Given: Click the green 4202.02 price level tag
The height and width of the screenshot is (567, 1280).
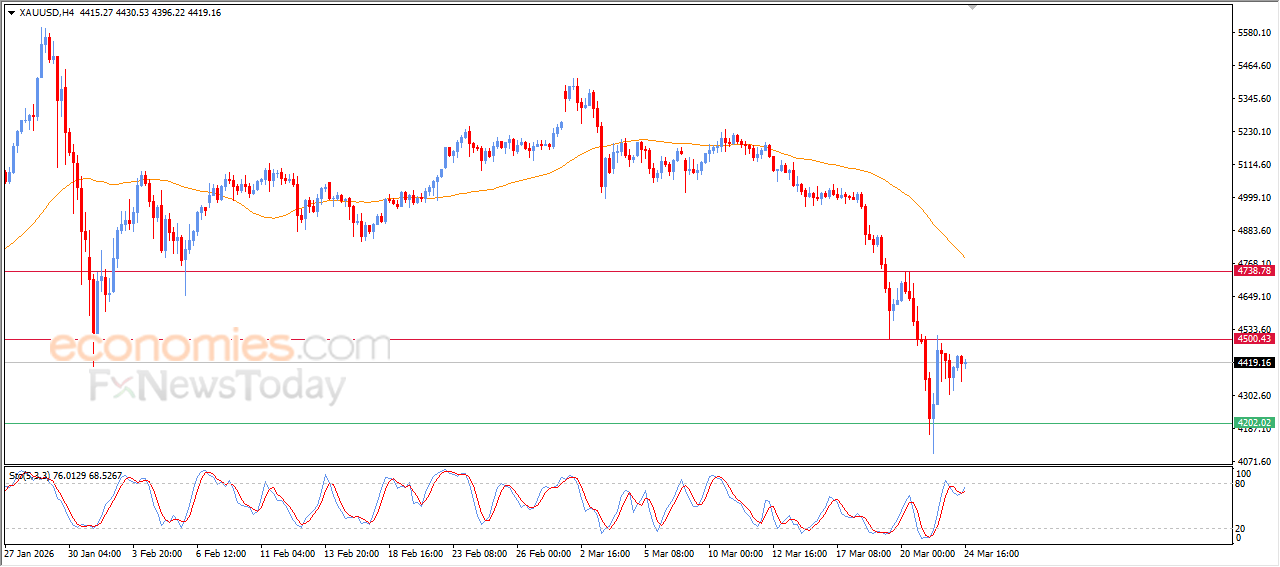Looking at the screenshot, I should (1254, 423).
